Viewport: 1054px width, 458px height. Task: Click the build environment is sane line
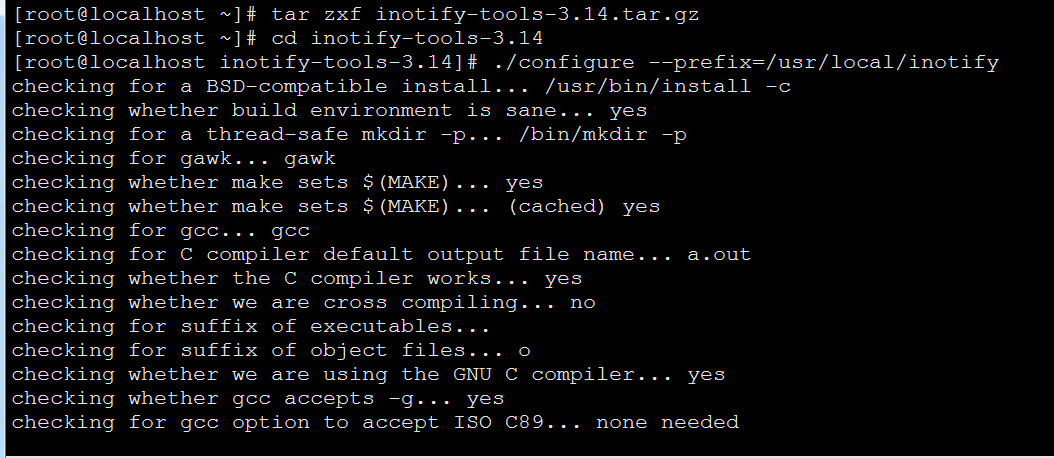tap(329, 110)
